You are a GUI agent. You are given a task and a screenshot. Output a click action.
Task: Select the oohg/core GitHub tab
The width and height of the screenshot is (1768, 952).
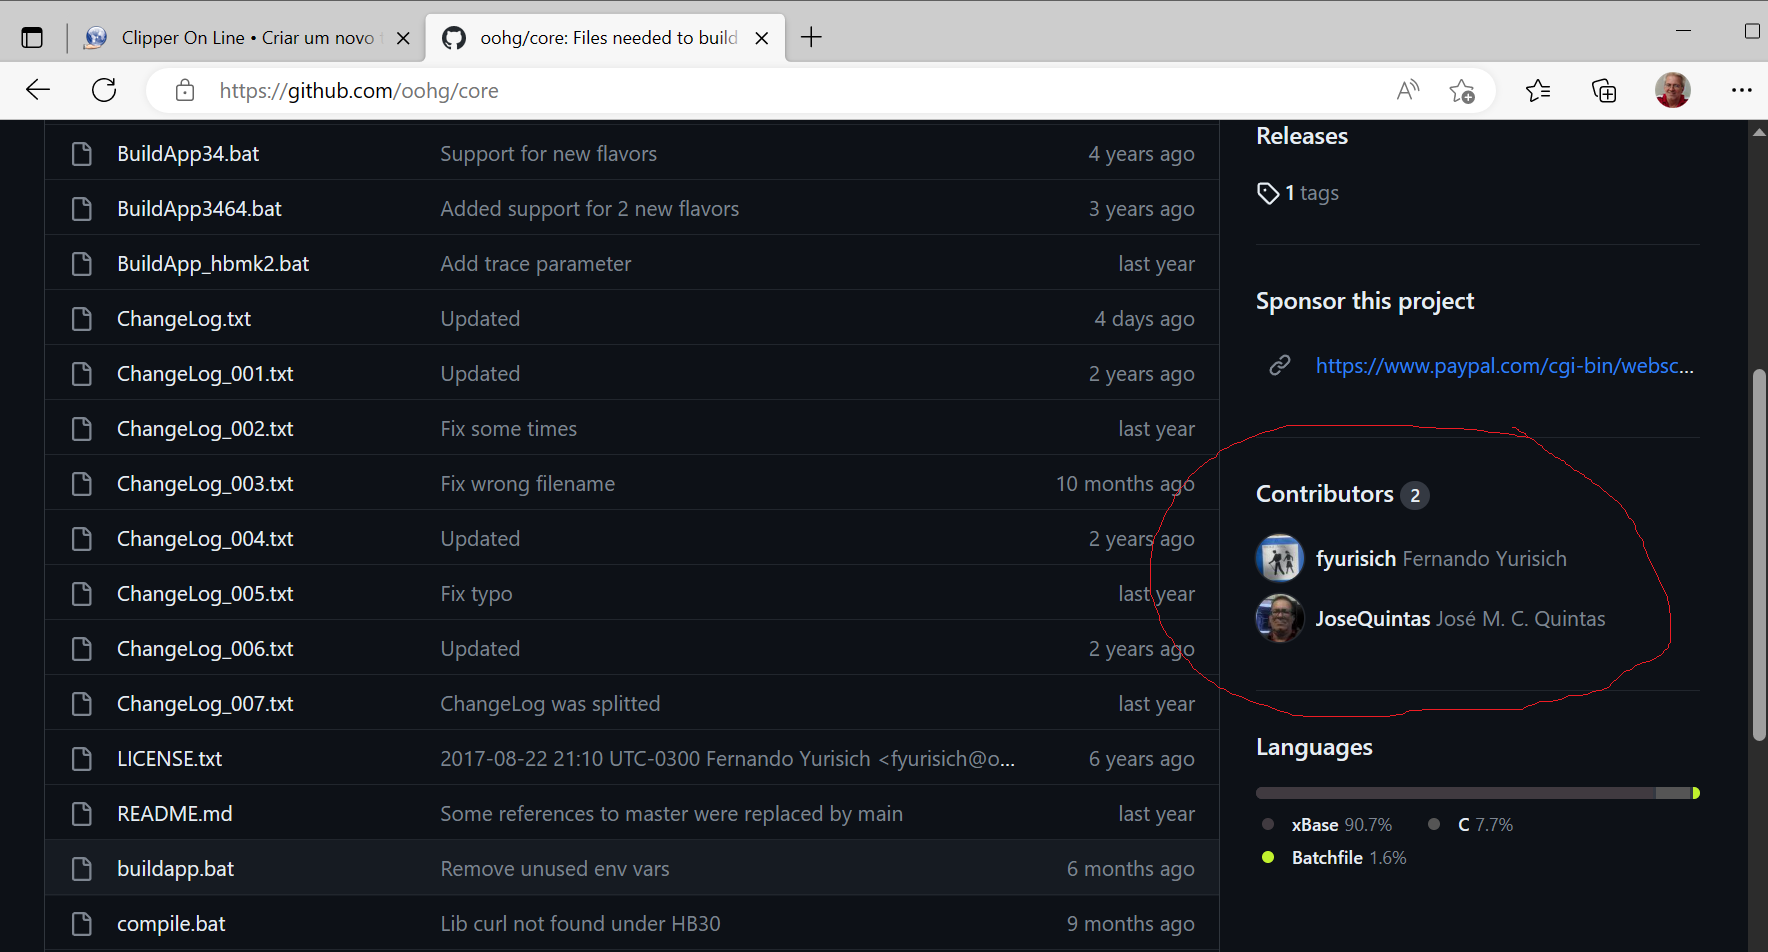(606, 38)
